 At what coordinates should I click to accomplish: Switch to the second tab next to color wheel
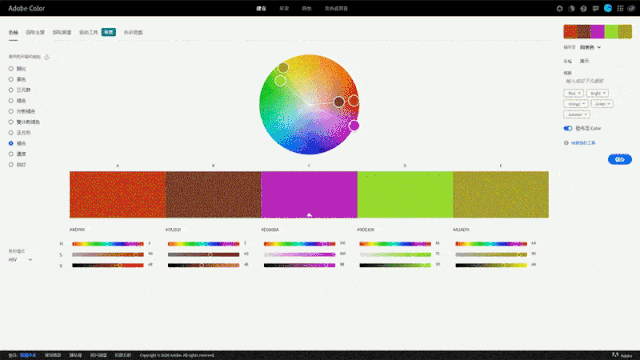coord(35,32)
